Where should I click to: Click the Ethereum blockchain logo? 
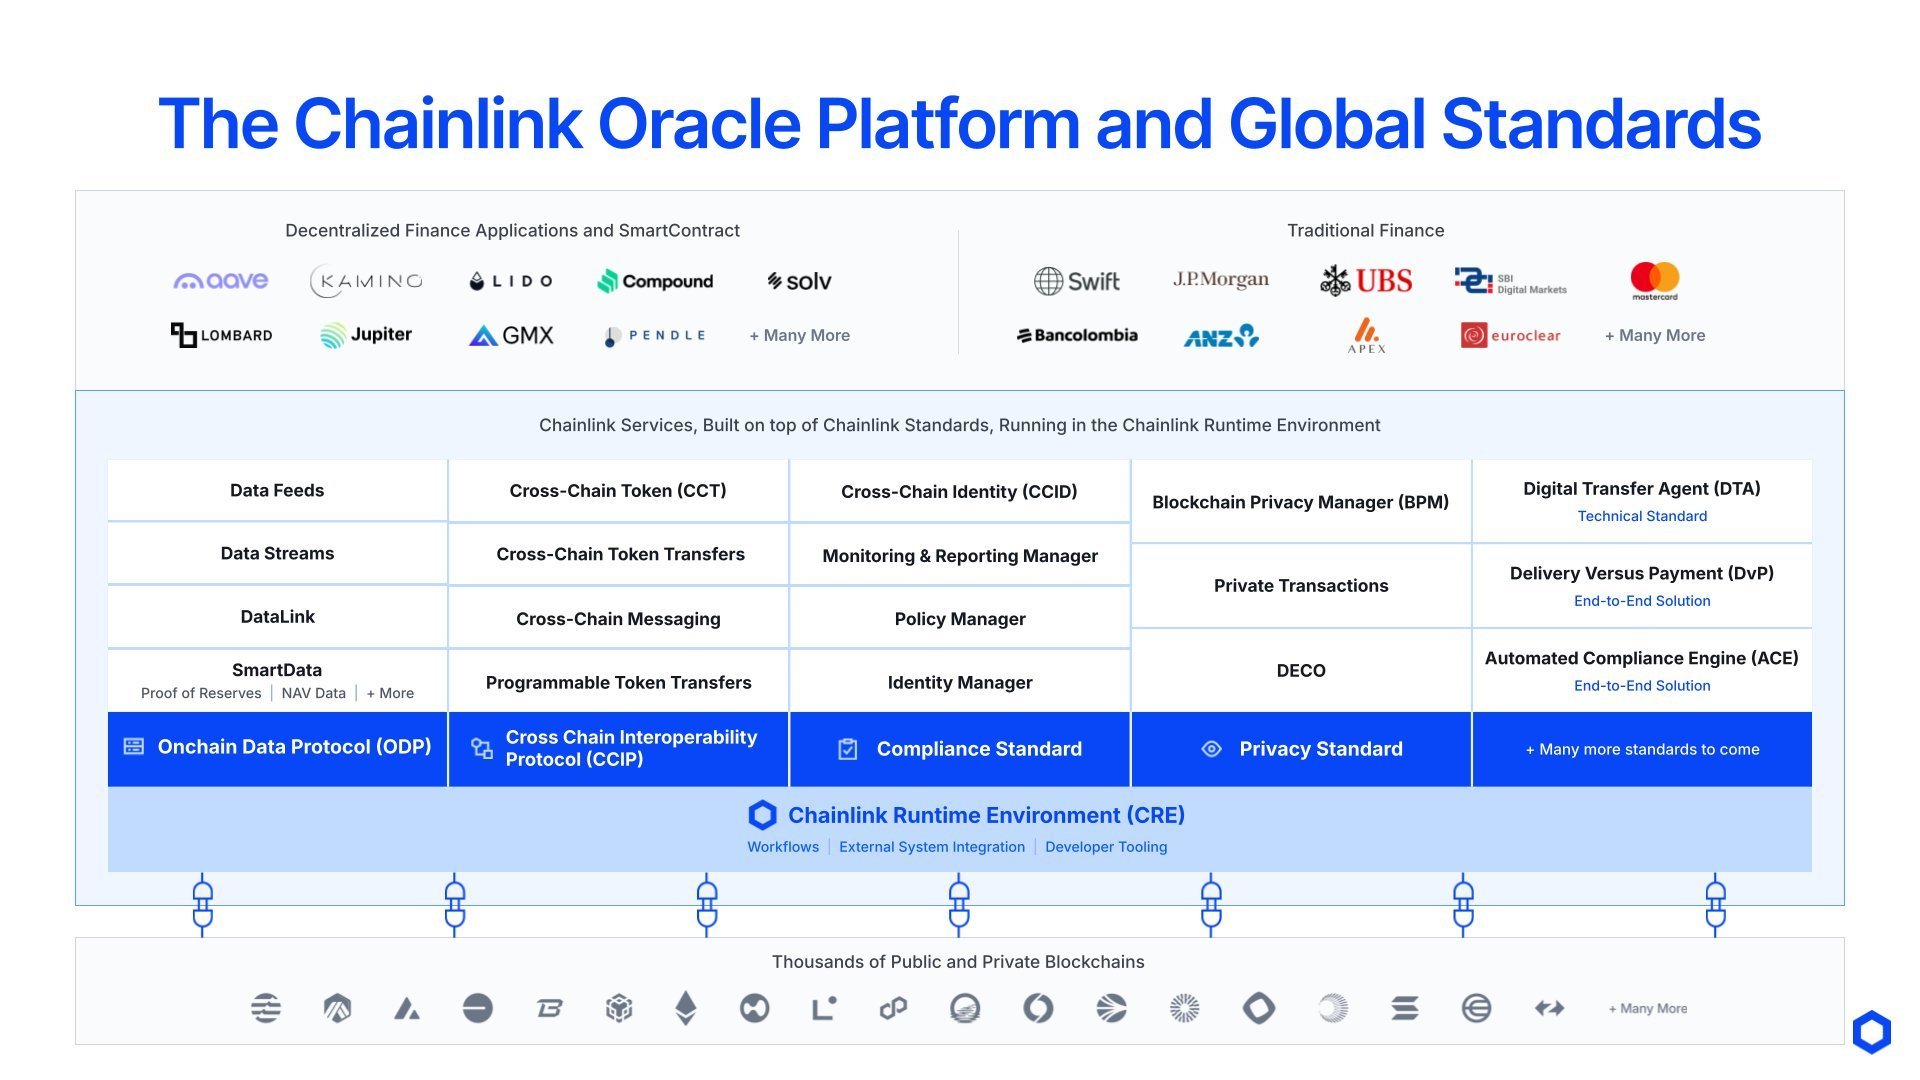click(x=685, y=1008)
